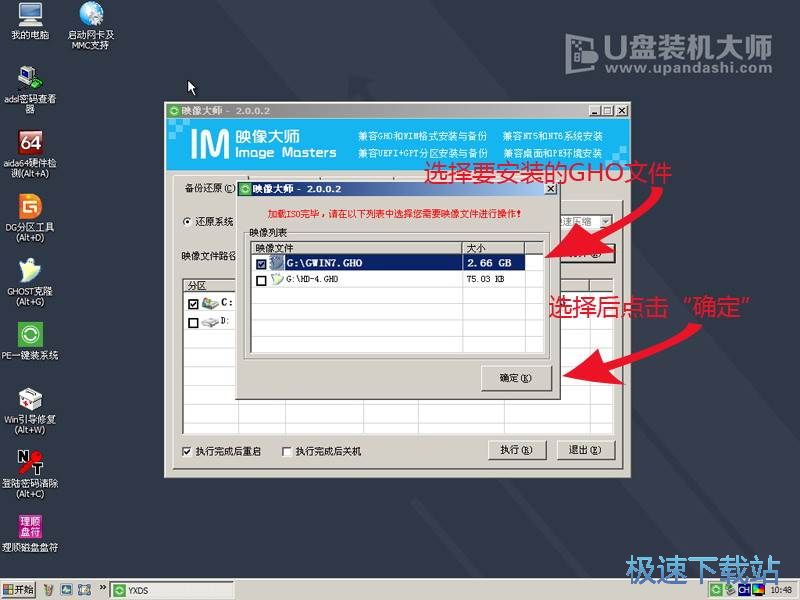Viewport: 800px width, 600px height.
Task: Click the D: drive icon in partition list
Action: (x=210, y=322)
